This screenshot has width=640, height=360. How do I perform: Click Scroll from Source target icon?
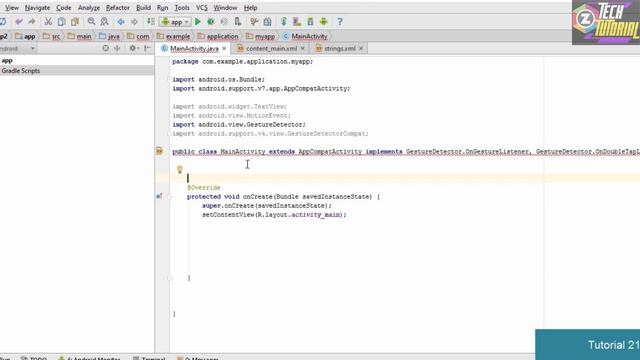click(x=105, y=48)
